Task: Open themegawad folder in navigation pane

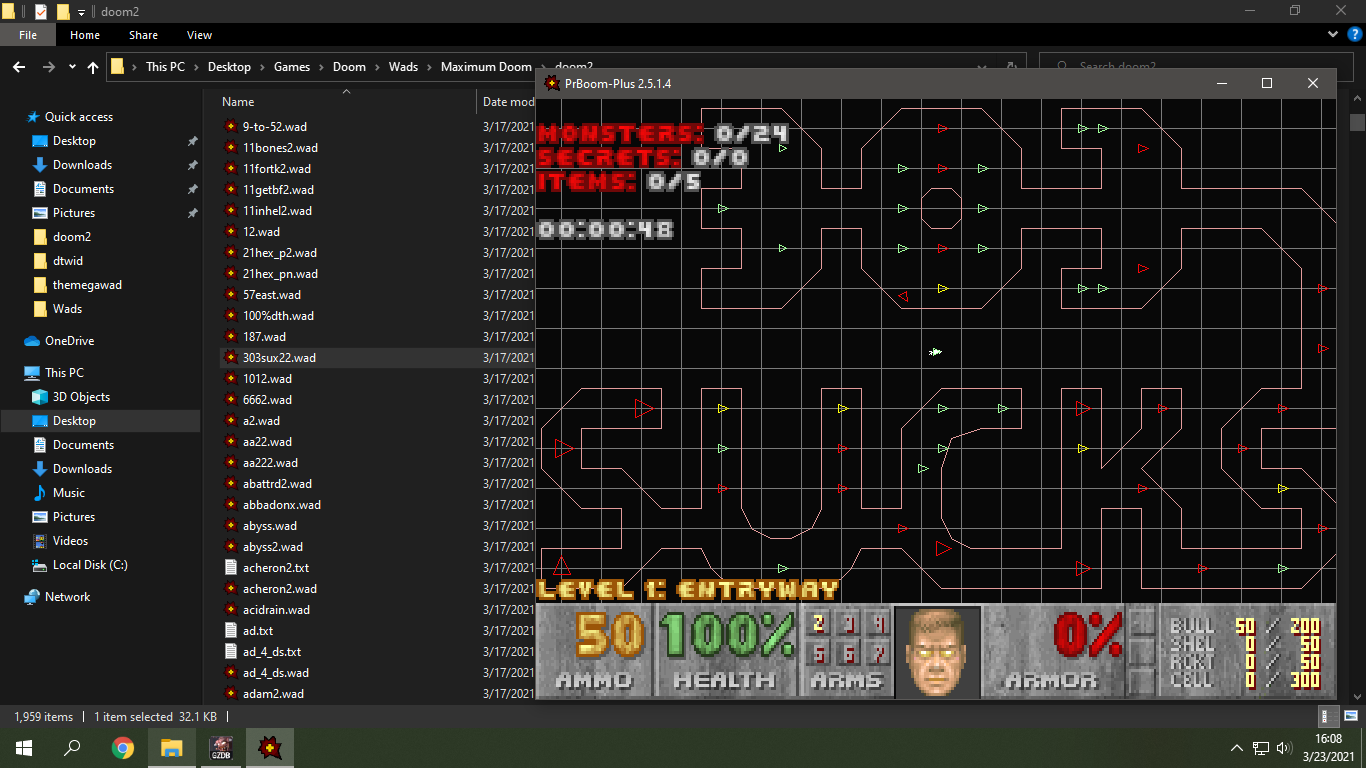Action: [87, 285]
